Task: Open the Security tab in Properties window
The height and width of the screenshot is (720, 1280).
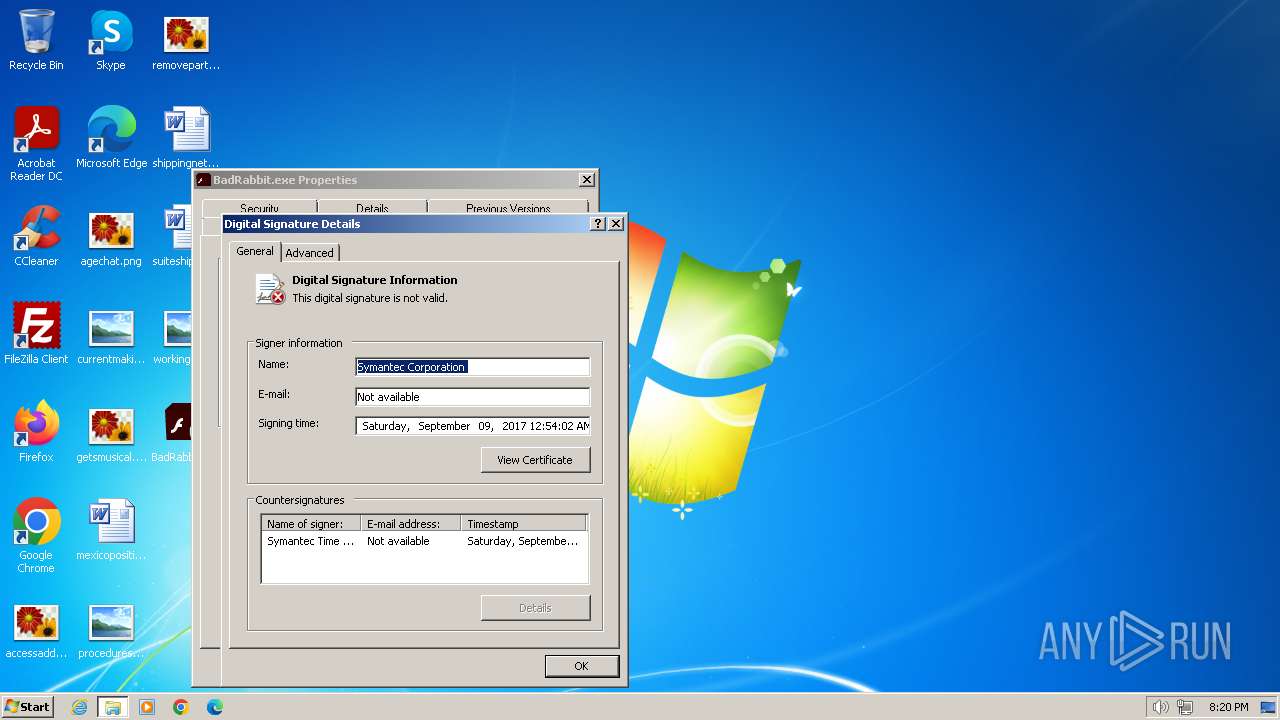Action: pos(259,208)
